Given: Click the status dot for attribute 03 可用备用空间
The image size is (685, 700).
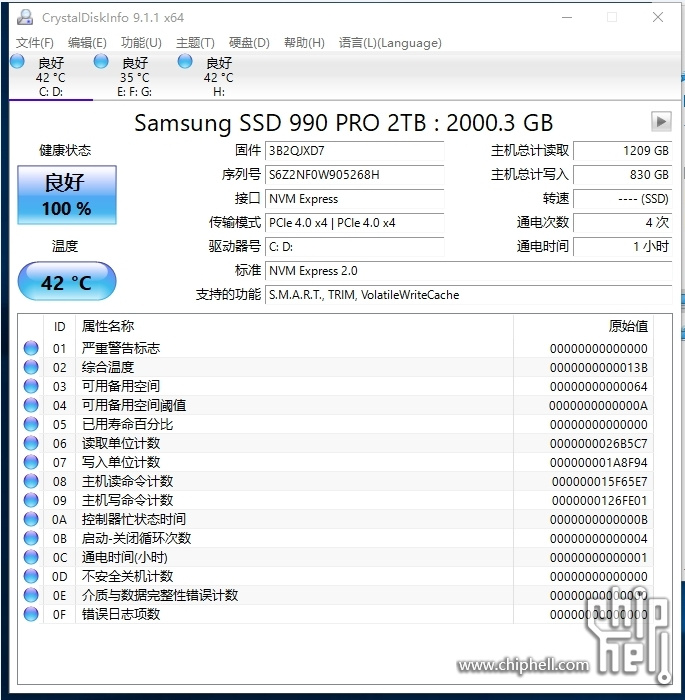Looking at the screenshot, I should 31,386.
